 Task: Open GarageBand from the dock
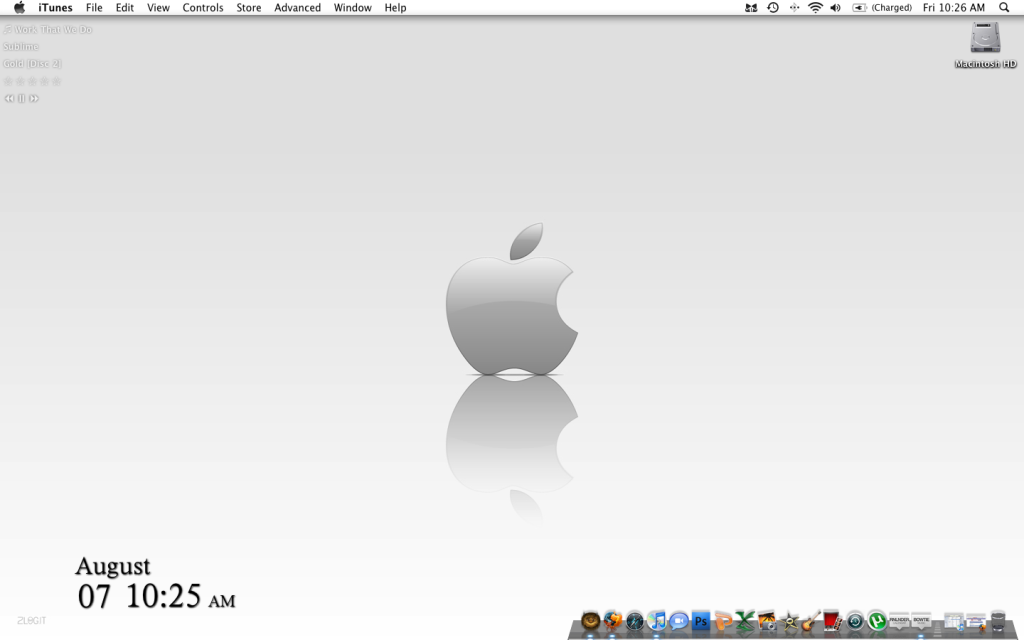[x=810, y=620]
